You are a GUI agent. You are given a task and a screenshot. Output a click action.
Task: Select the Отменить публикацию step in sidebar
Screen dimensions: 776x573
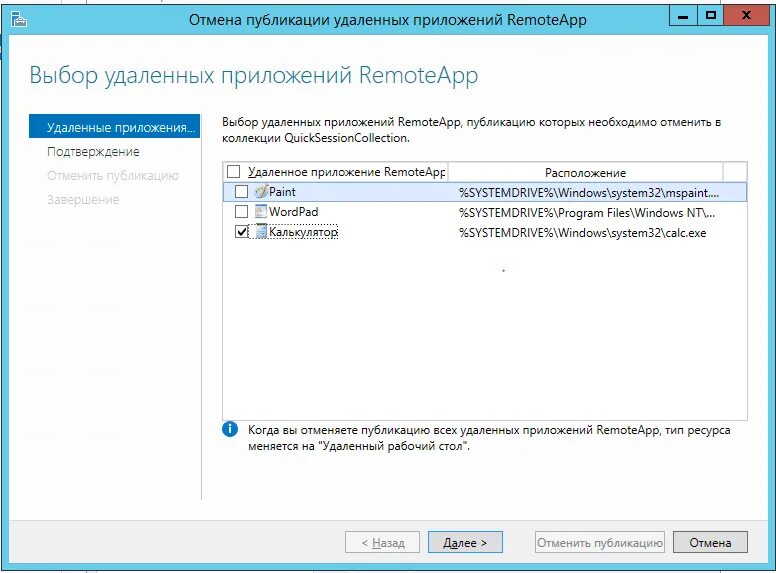coord(112,176)
